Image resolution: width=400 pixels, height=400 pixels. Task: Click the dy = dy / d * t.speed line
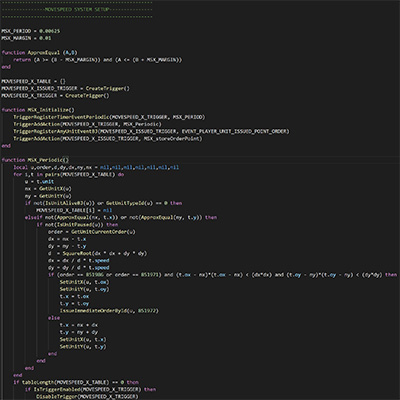tap(79, 268)
